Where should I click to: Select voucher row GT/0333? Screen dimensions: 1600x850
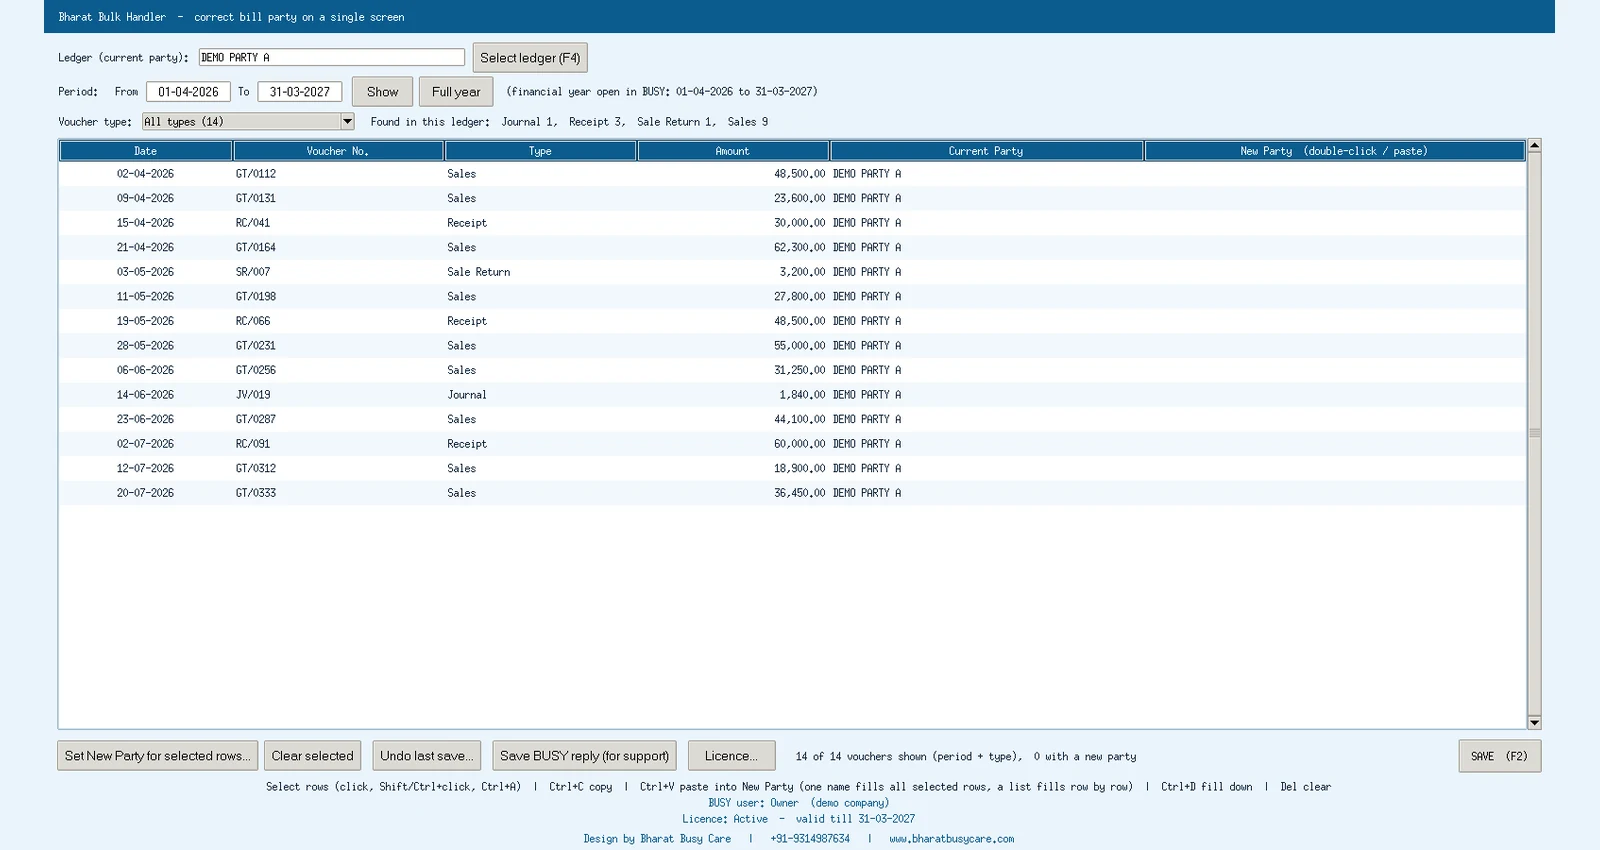[792, 493]
